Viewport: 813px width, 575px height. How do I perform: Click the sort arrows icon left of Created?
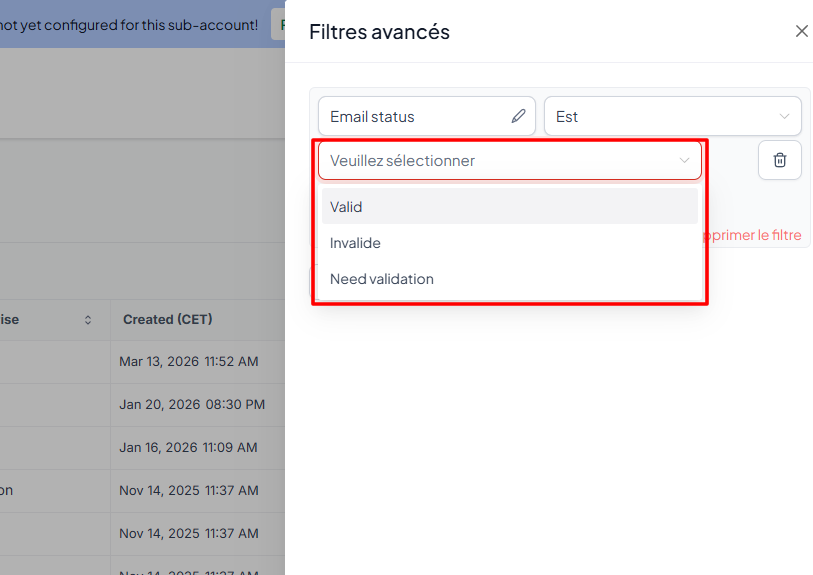coord(88,320)
